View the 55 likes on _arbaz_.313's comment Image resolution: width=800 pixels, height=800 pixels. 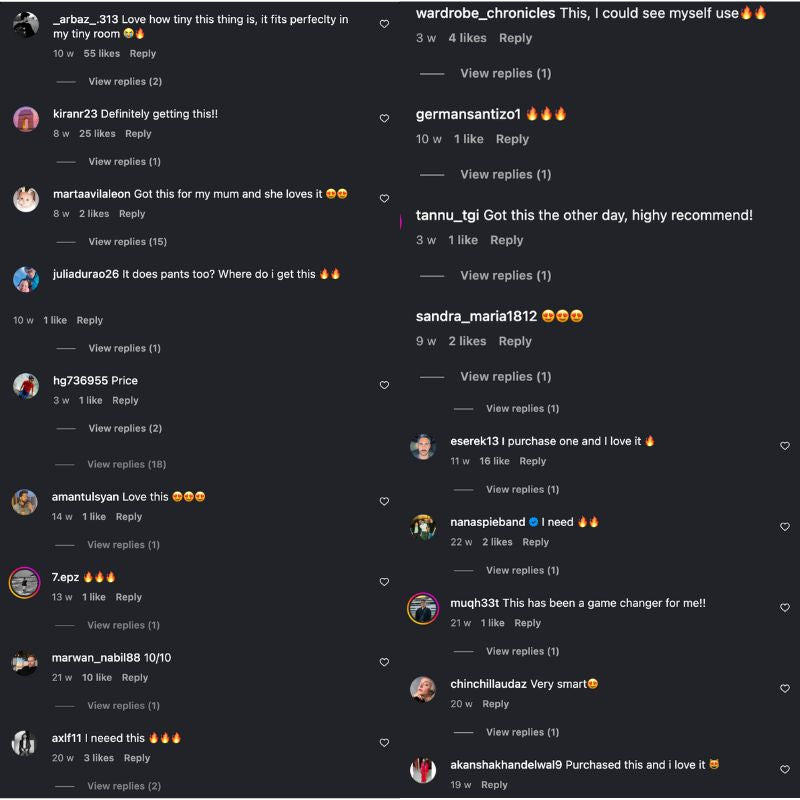(x=102, y=53)
